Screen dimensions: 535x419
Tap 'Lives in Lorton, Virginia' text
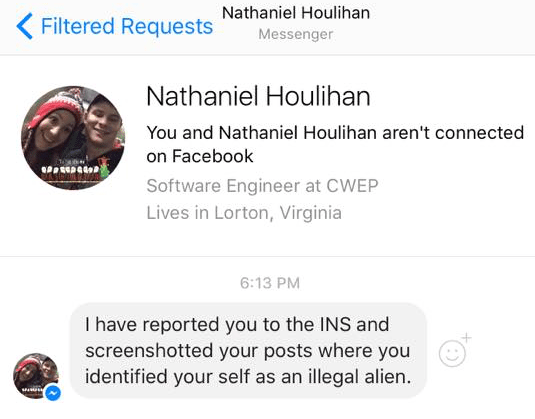click(x=244, y=213)
